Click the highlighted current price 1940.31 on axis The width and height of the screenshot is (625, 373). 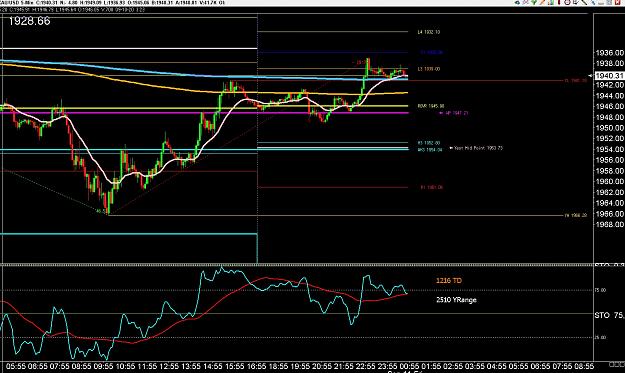(x=609, y=76)
